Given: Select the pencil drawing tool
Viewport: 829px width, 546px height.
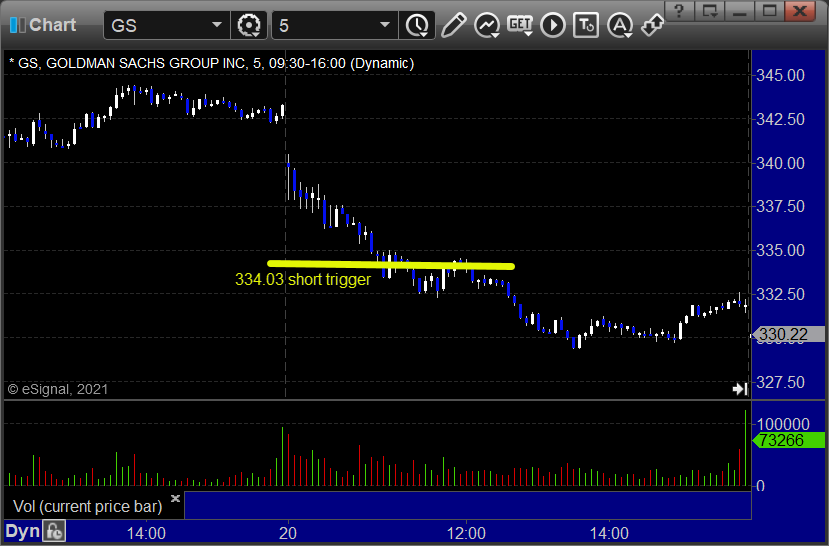Looking at the screenshot, I should click(x=453, y=25).
